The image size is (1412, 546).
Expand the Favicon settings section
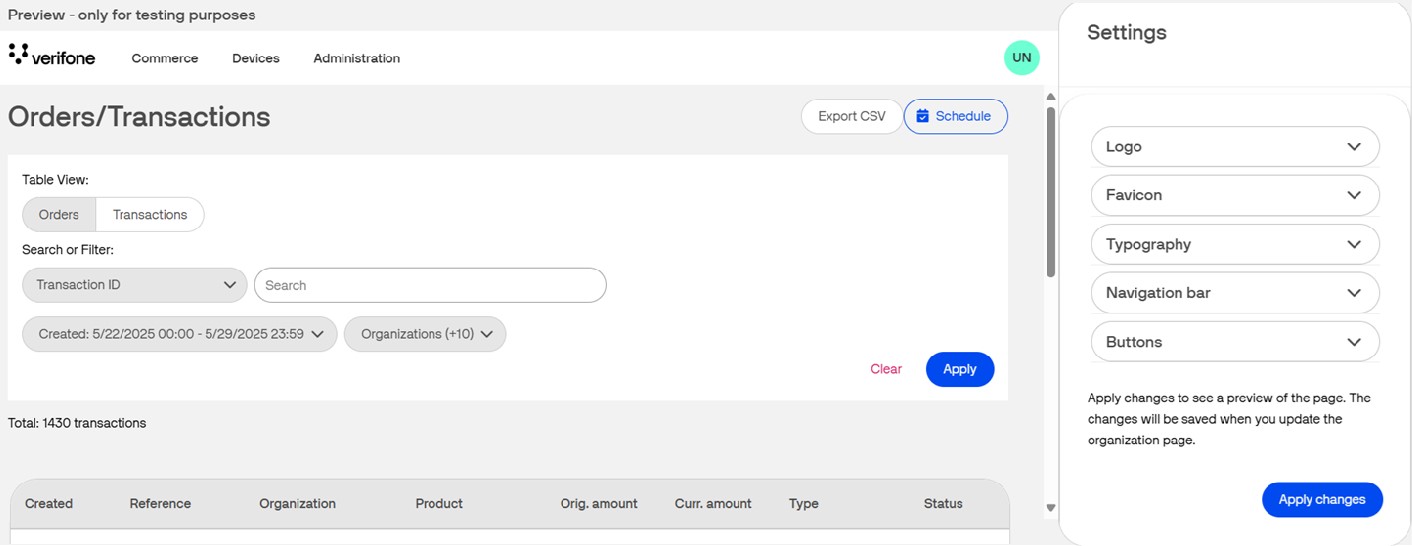click(x=1235, y=195)
